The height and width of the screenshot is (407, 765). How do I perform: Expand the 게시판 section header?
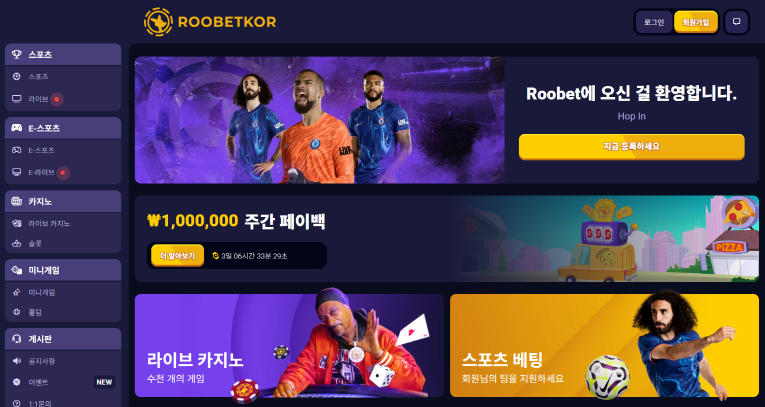point(63,339)
